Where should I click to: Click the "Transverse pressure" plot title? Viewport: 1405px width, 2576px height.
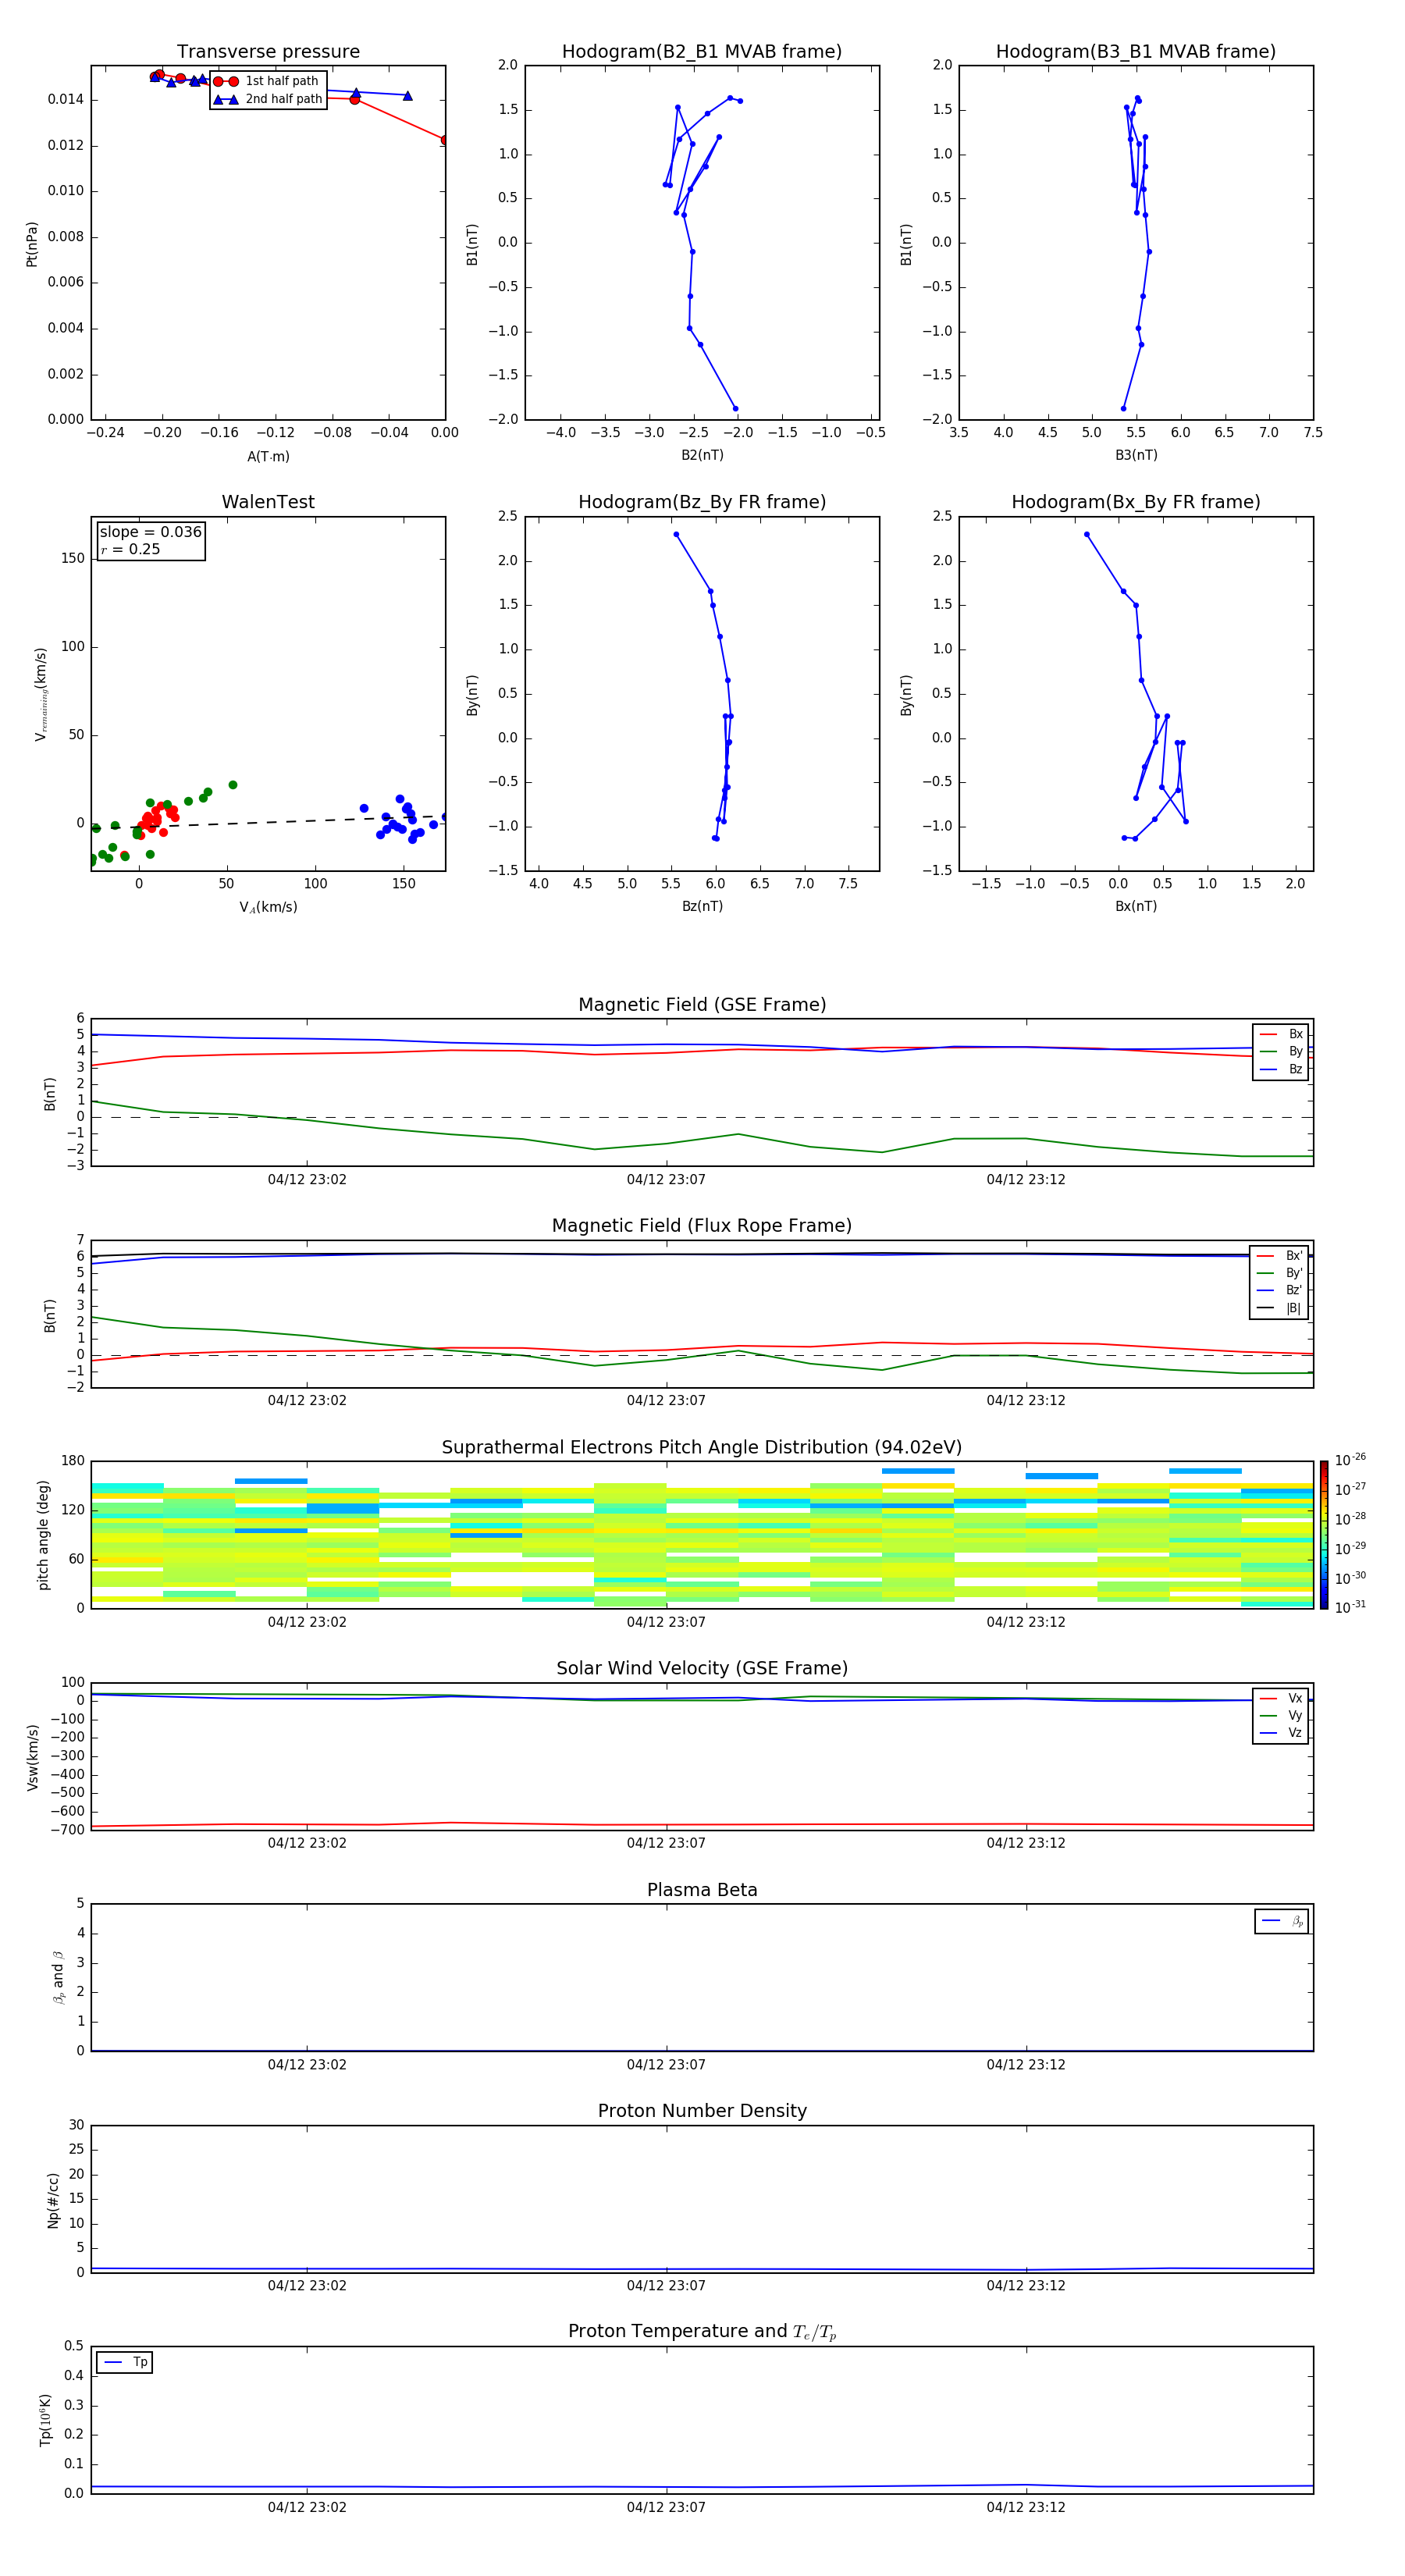click(268, 52)
